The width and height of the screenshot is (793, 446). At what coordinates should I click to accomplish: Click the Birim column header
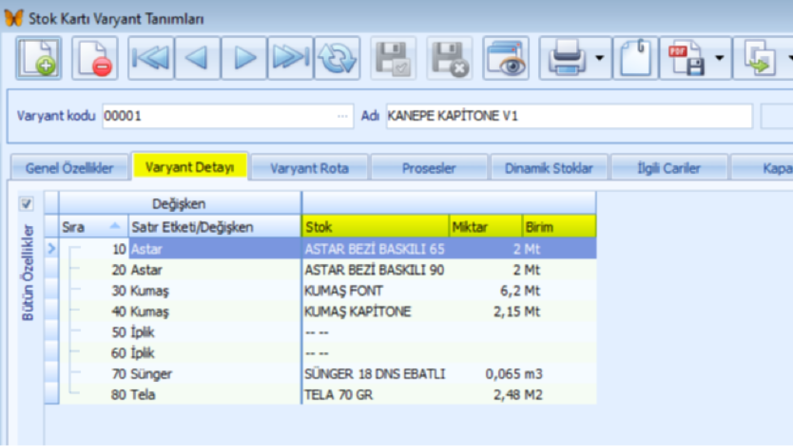[559, 227]
